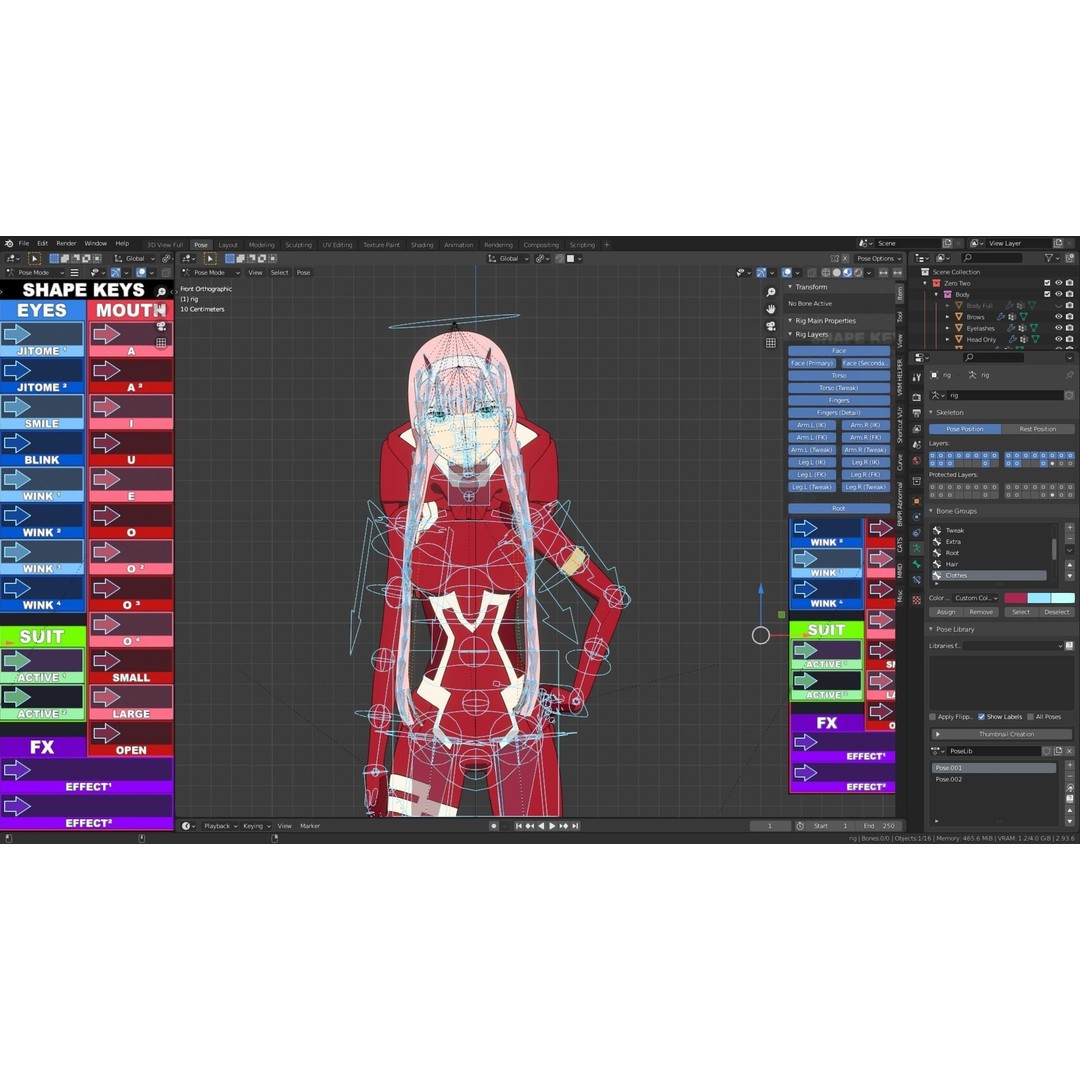Open the Texture properties checker icon

click(917, 600)
